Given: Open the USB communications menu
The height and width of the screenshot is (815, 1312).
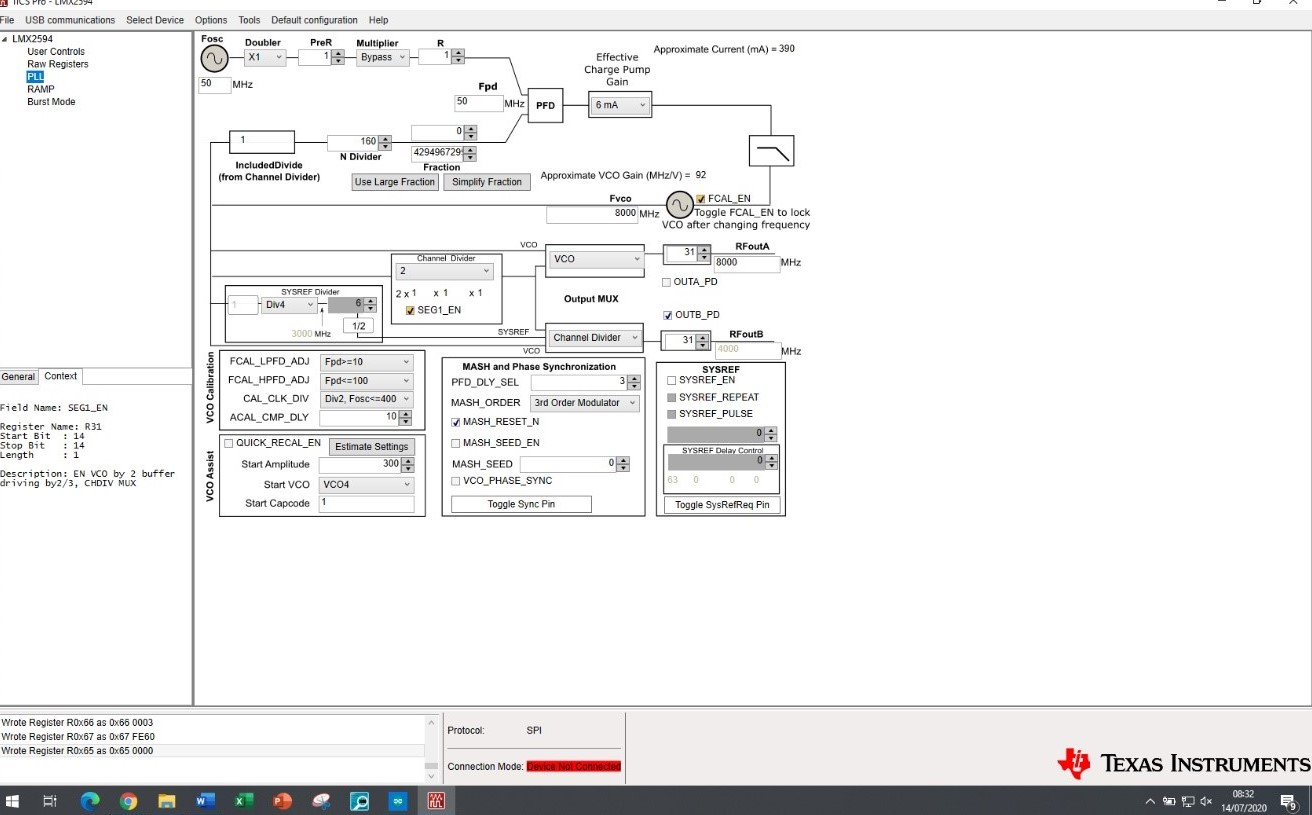Looking at the screenshot, I should pos(70,20).
